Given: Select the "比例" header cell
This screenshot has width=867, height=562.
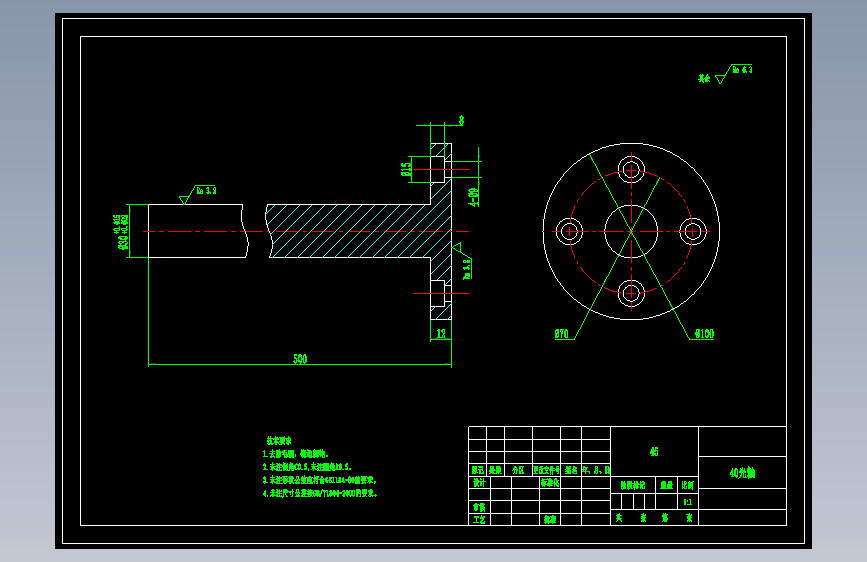Looking at the screenshot, I should pos(687,485).
